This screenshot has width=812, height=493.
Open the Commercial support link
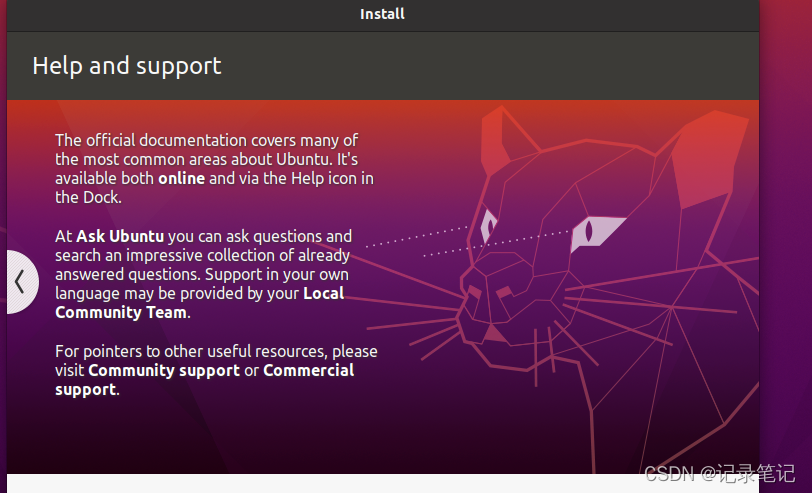(205, 380)
